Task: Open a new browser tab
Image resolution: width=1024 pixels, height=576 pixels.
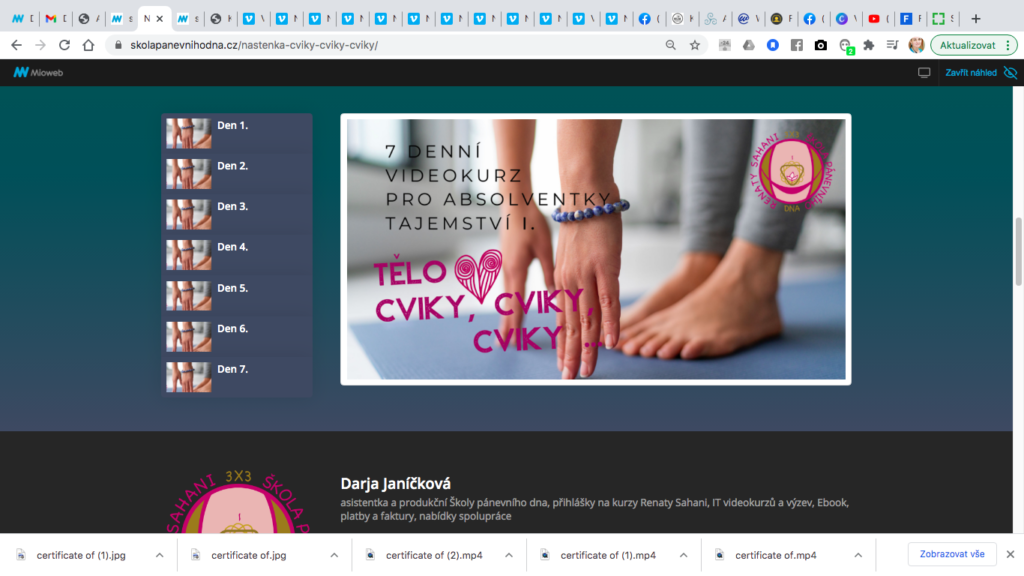Action: (976, 19)
